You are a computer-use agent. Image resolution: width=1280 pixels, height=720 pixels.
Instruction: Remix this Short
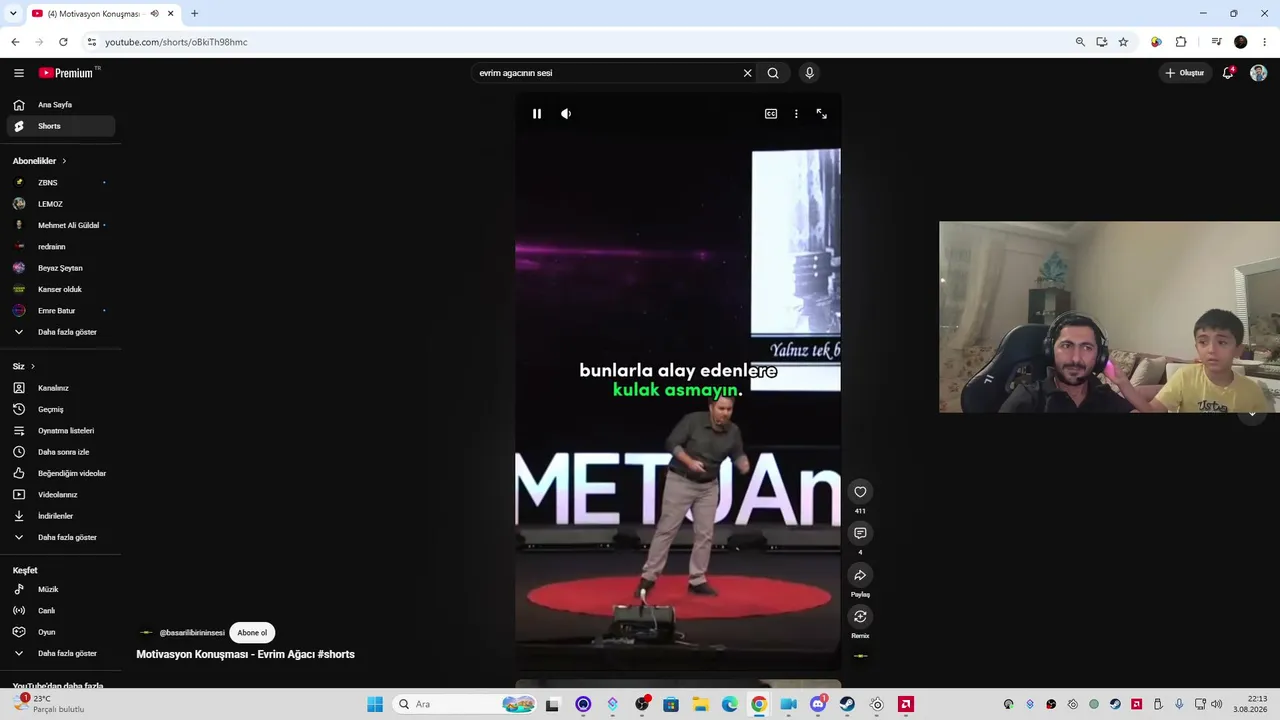[x=860, y=616]
